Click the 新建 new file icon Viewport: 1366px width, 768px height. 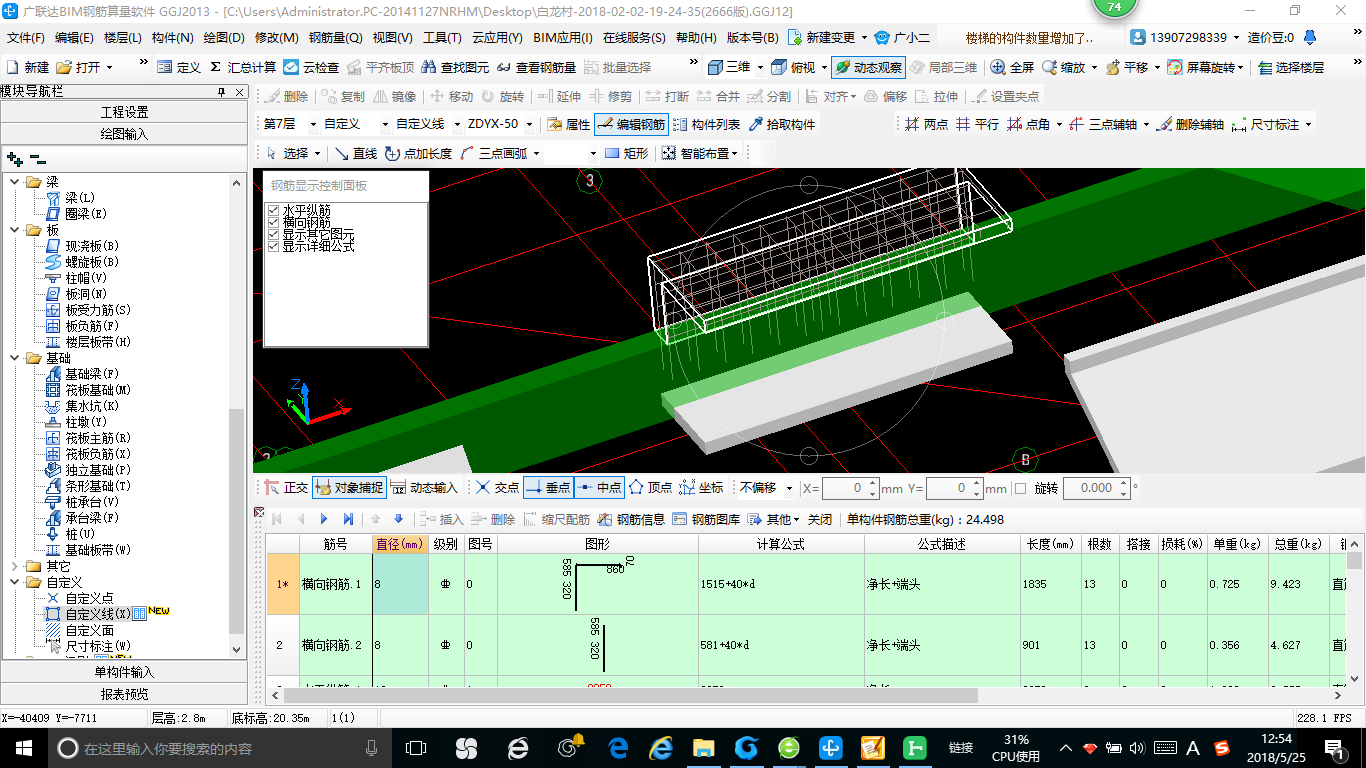pyautogui.click(x=28, y=67)
